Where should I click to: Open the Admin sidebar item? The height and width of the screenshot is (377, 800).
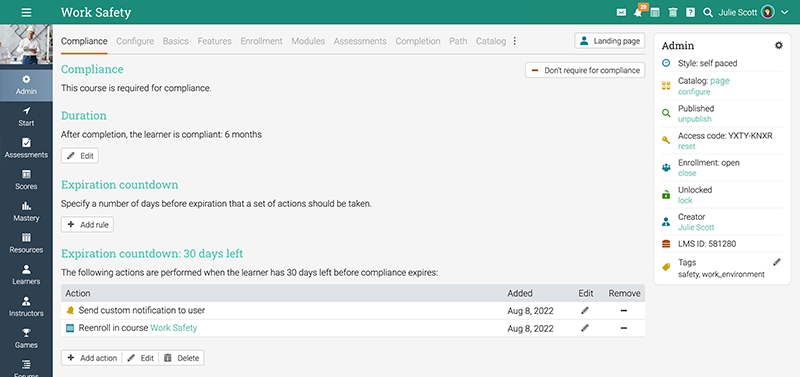pyautogui.click(x=26, y=85)
